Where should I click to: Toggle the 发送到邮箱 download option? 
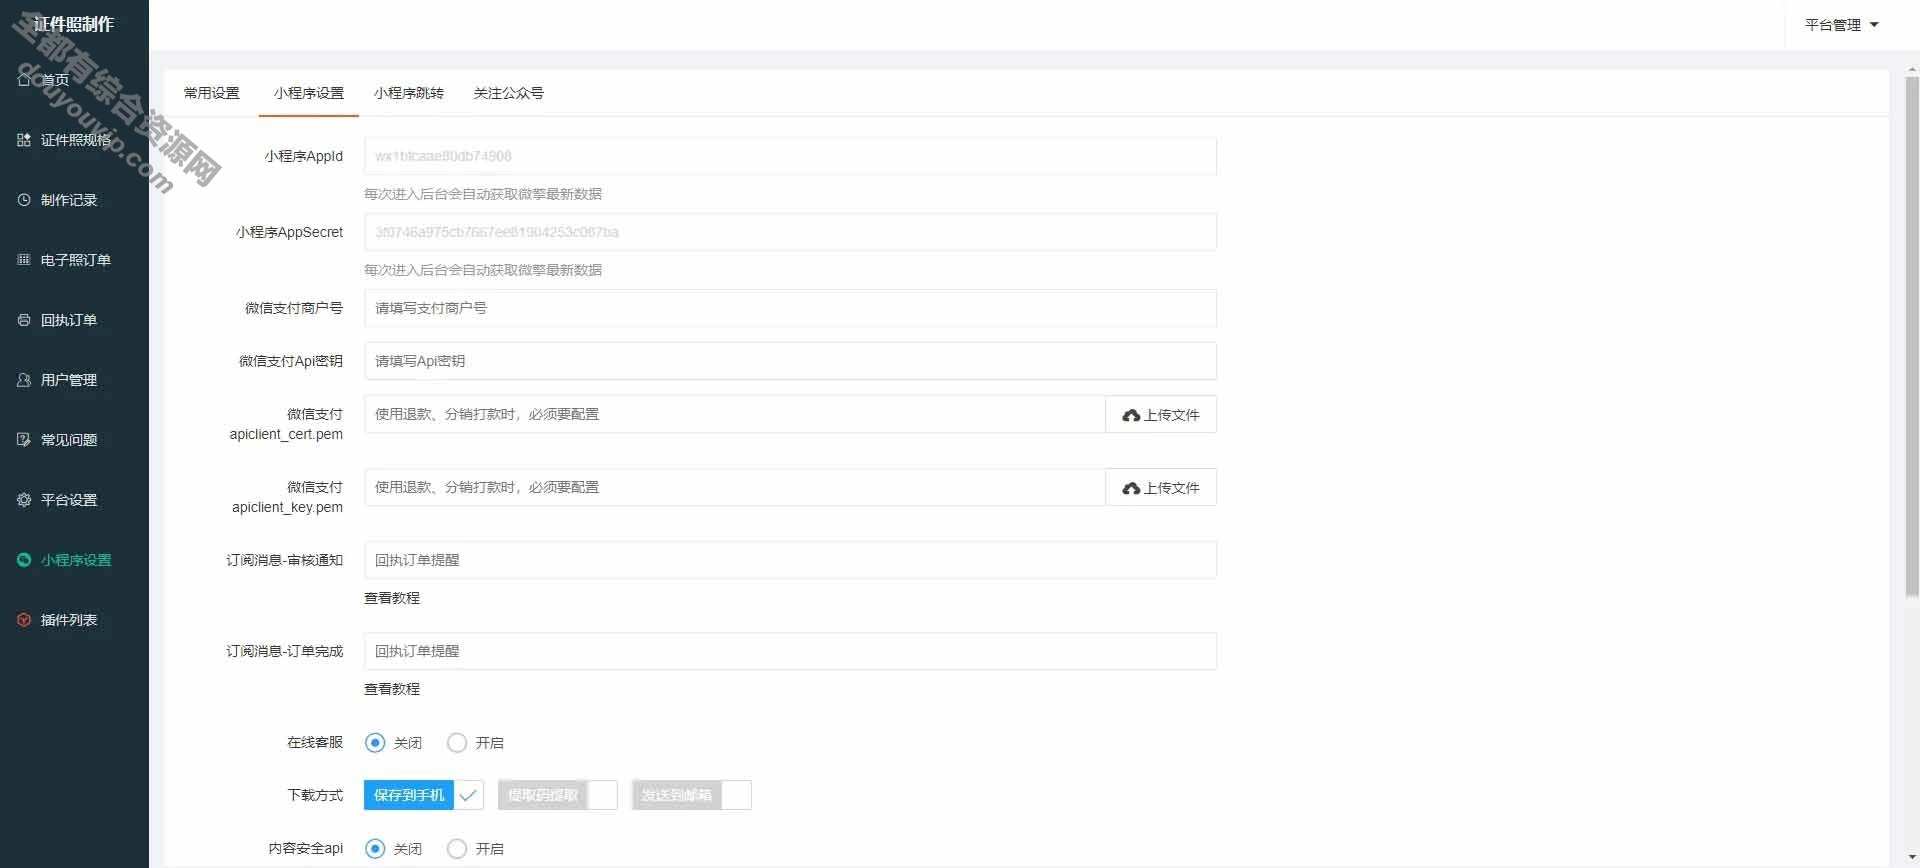pyautogui.click(x=692, y=795)
